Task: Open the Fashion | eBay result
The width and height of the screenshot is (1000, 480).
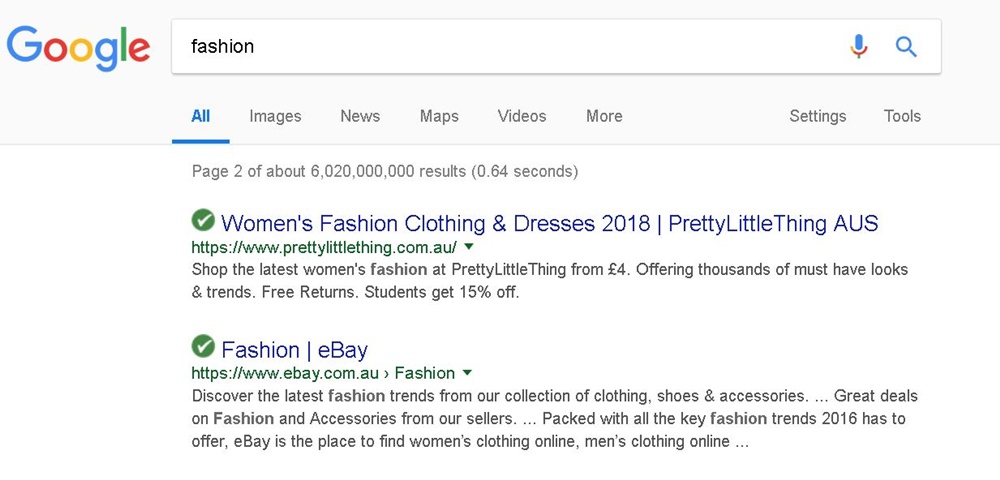Action: 295,350
